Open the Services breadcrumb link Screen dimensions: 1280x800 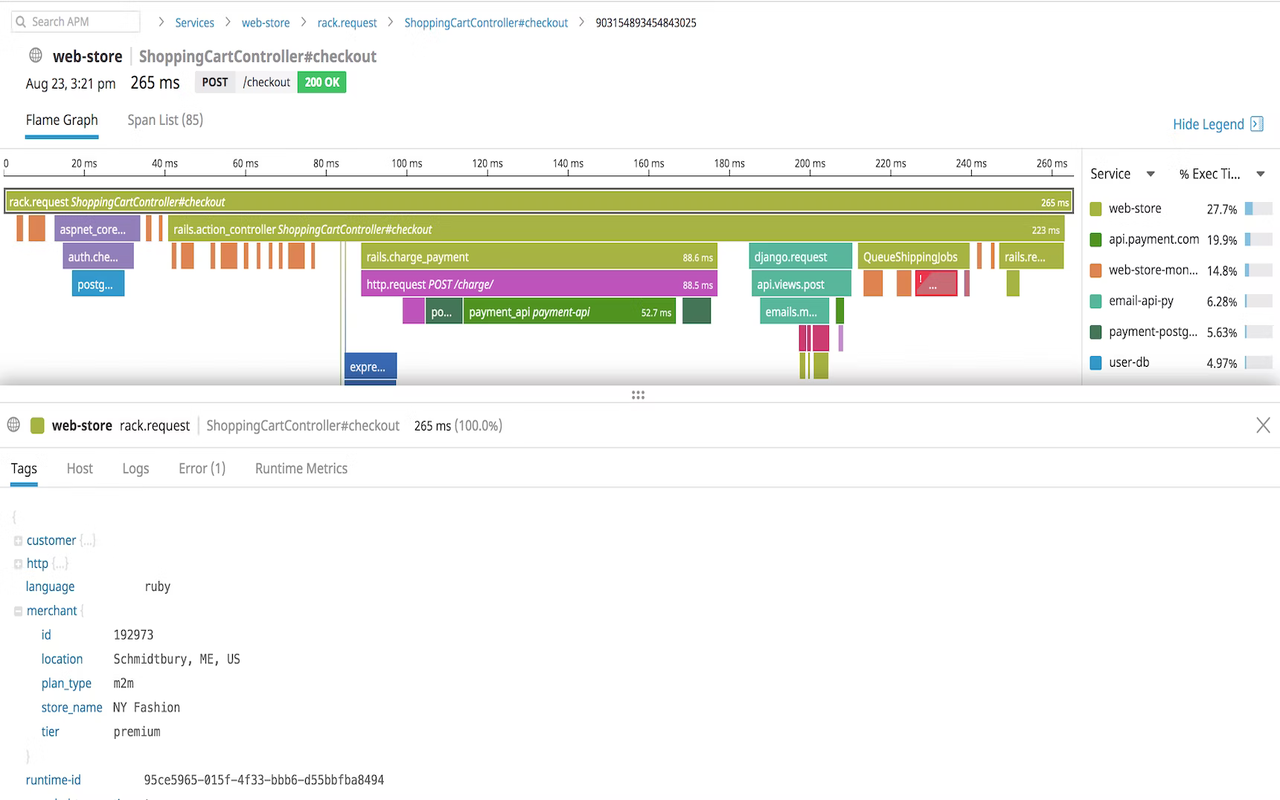194,22
